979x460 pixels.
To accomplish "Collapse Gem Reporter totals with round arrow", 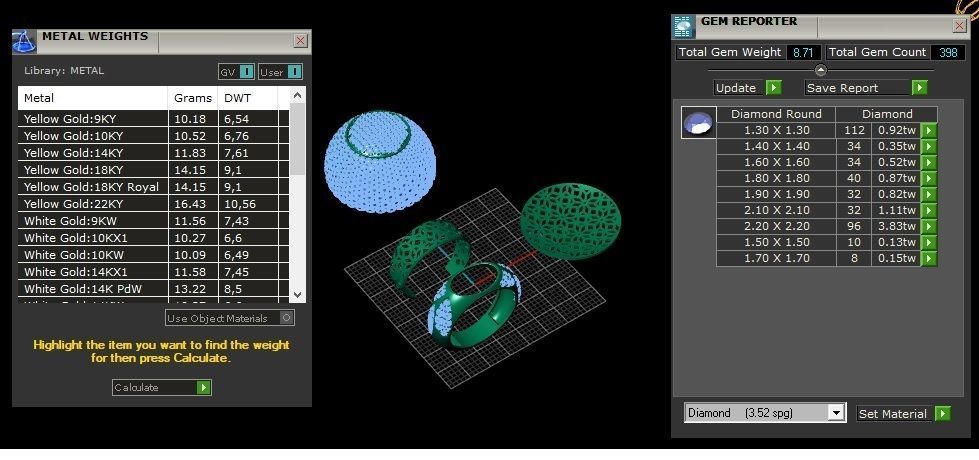I will pos(820,70).
